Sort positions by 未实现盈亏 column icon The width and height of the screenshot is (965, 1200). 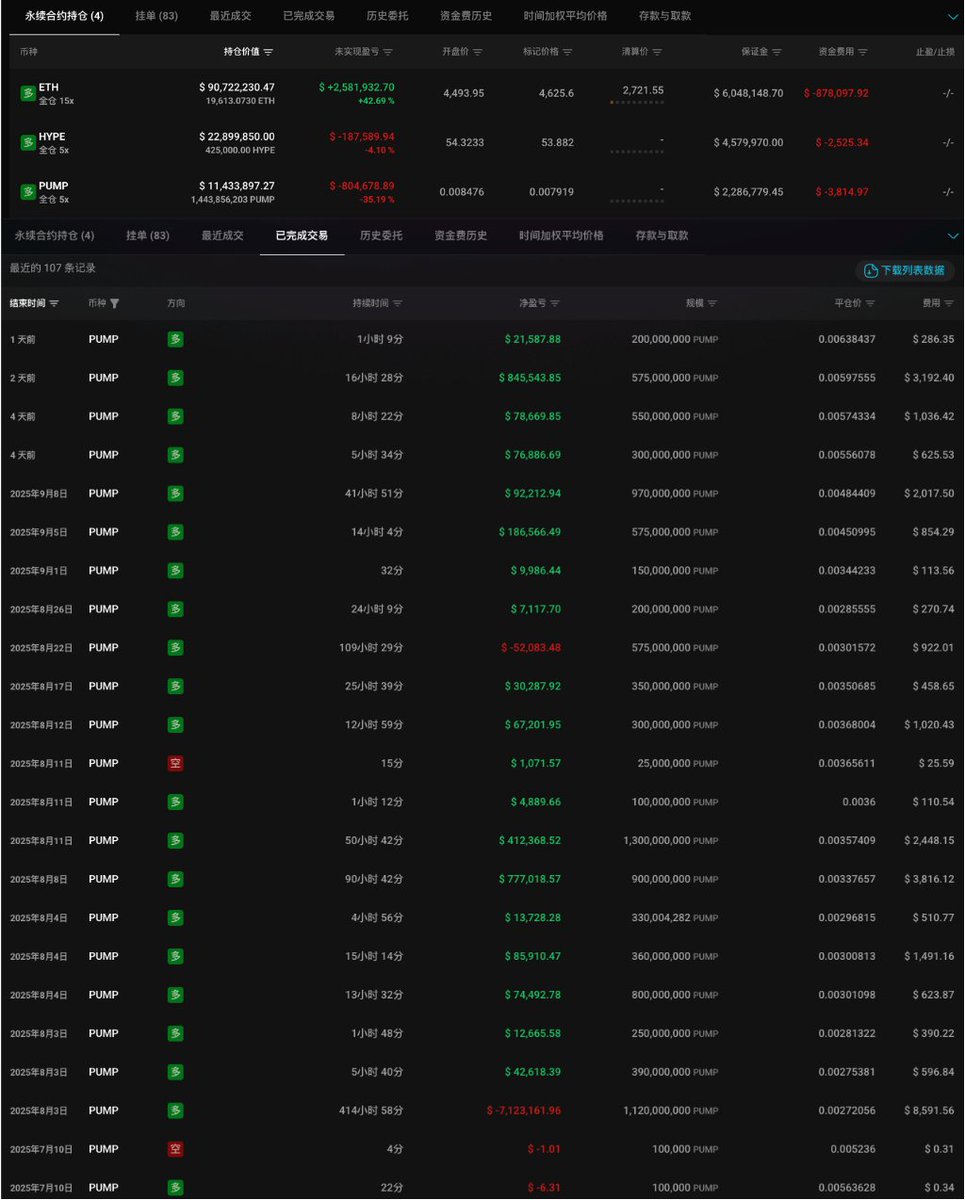[388, 51]
